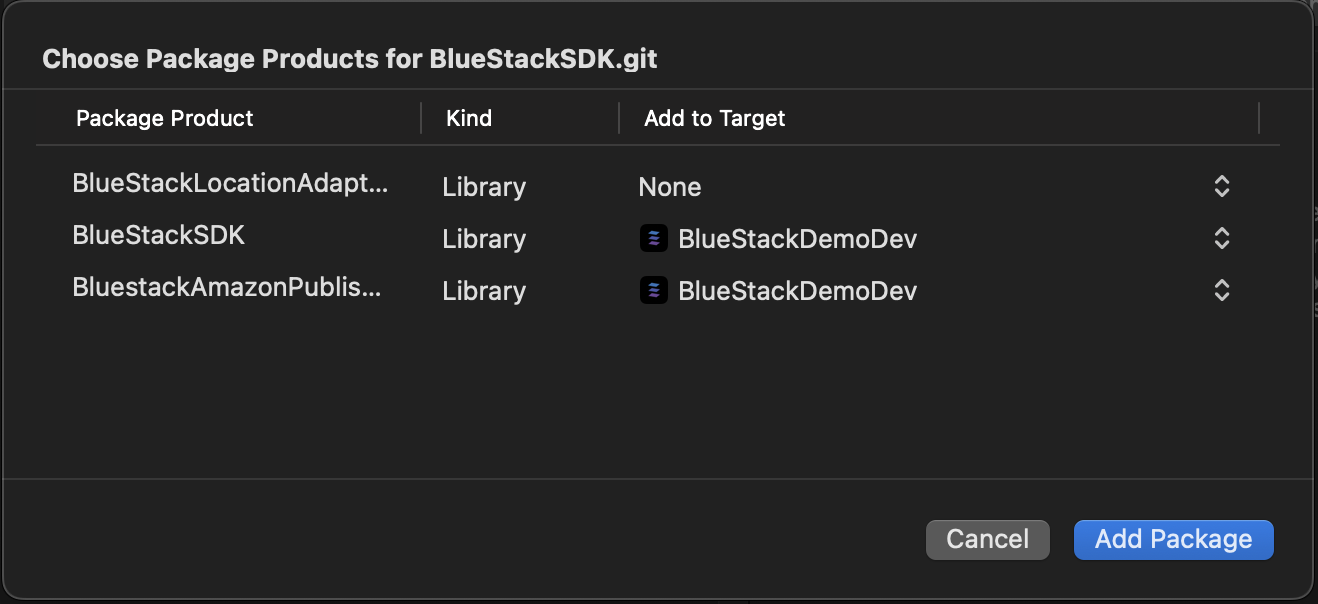
Task: Open the Add to Target dropdown for BlueStackSDK
Action: [x=1221, y=238]
